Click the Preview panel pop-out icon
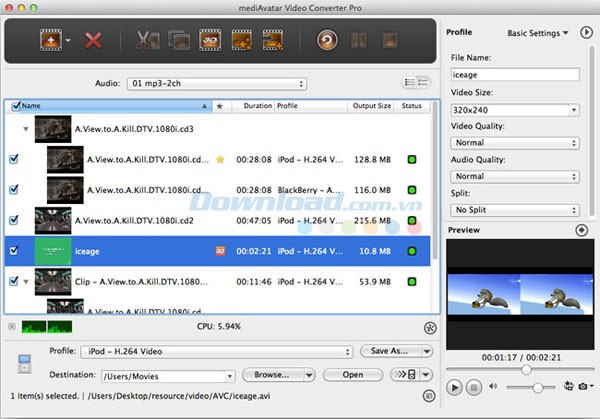This screenshot has height=419, width=600. [582, 230]
